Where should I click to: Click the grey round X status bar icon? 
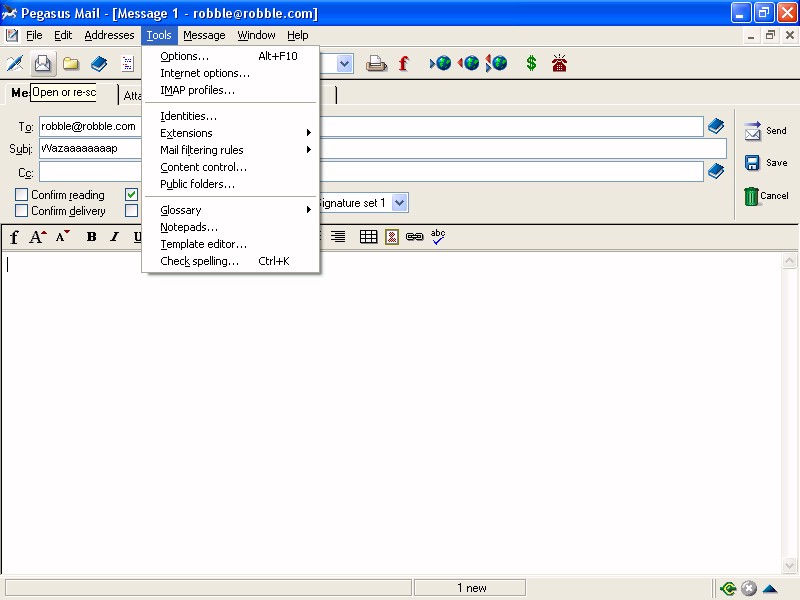748,588
